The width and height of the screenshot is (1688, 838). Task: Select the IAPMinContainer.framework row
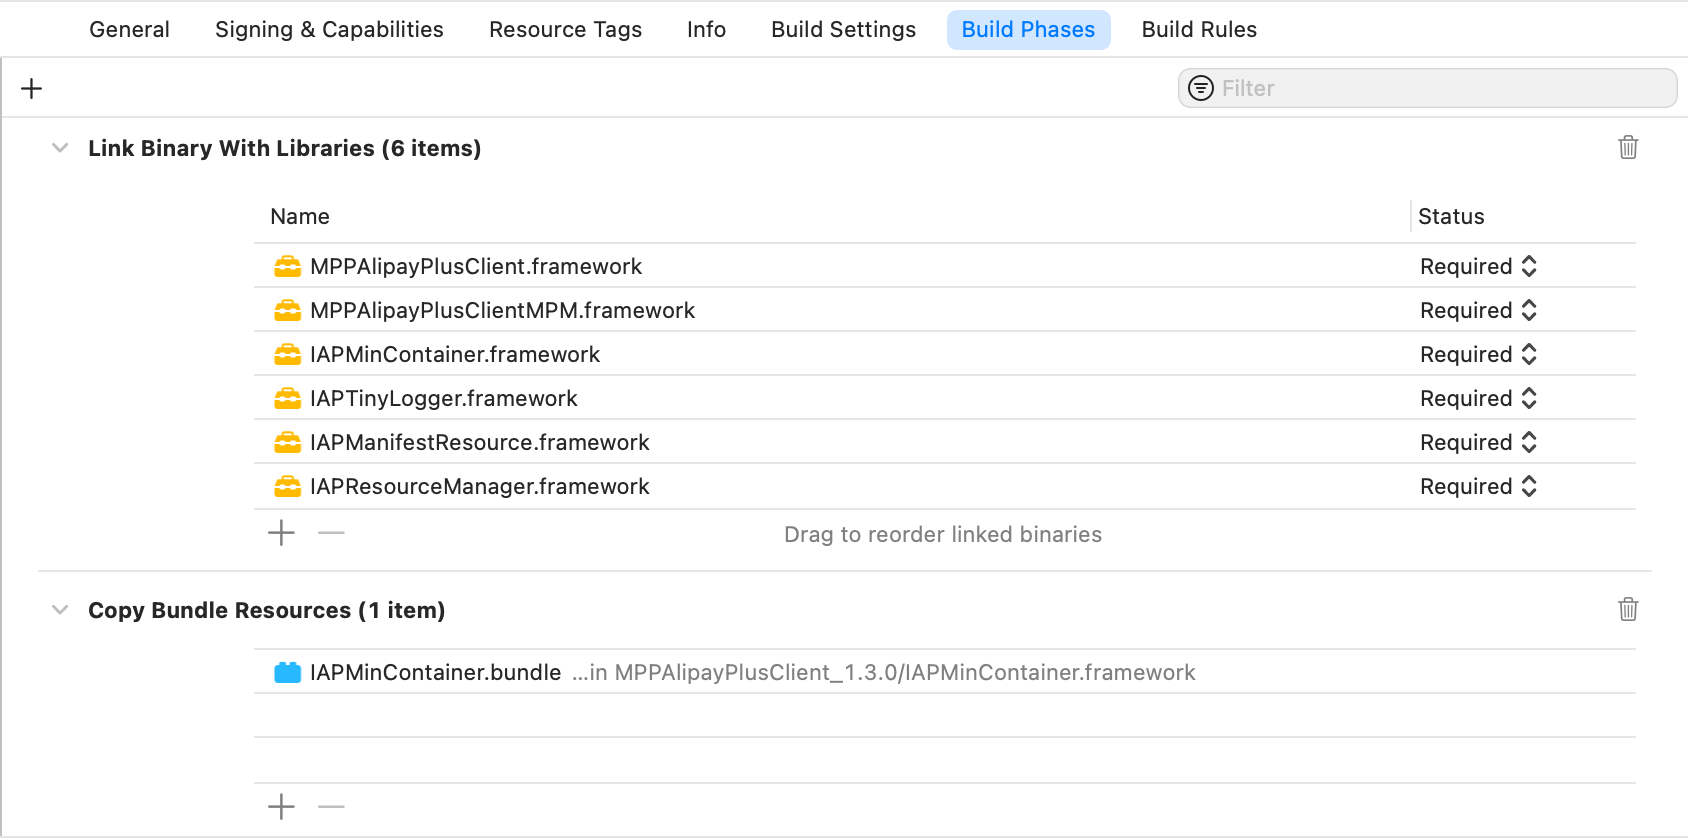pyautogui.click(x=945, y=354)
